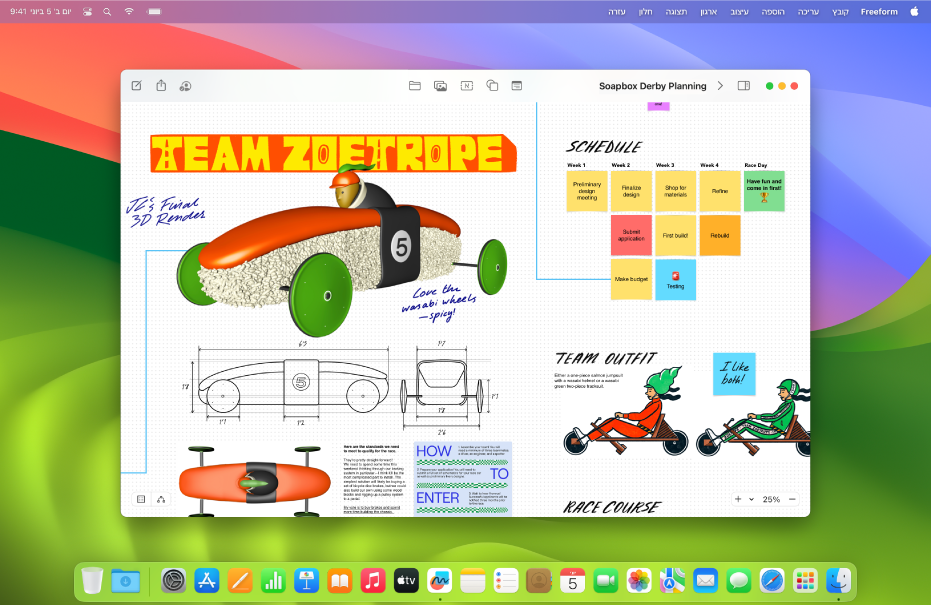Click the Wi-Fi status icon
Viewport: 931px width, 606px height.
(129, 11)
